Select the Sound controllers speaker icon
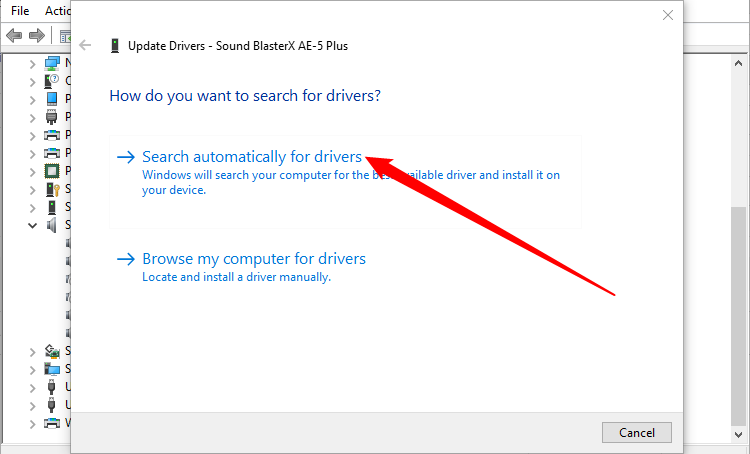This screenshot has width=750, height=454. pos(52,225)
